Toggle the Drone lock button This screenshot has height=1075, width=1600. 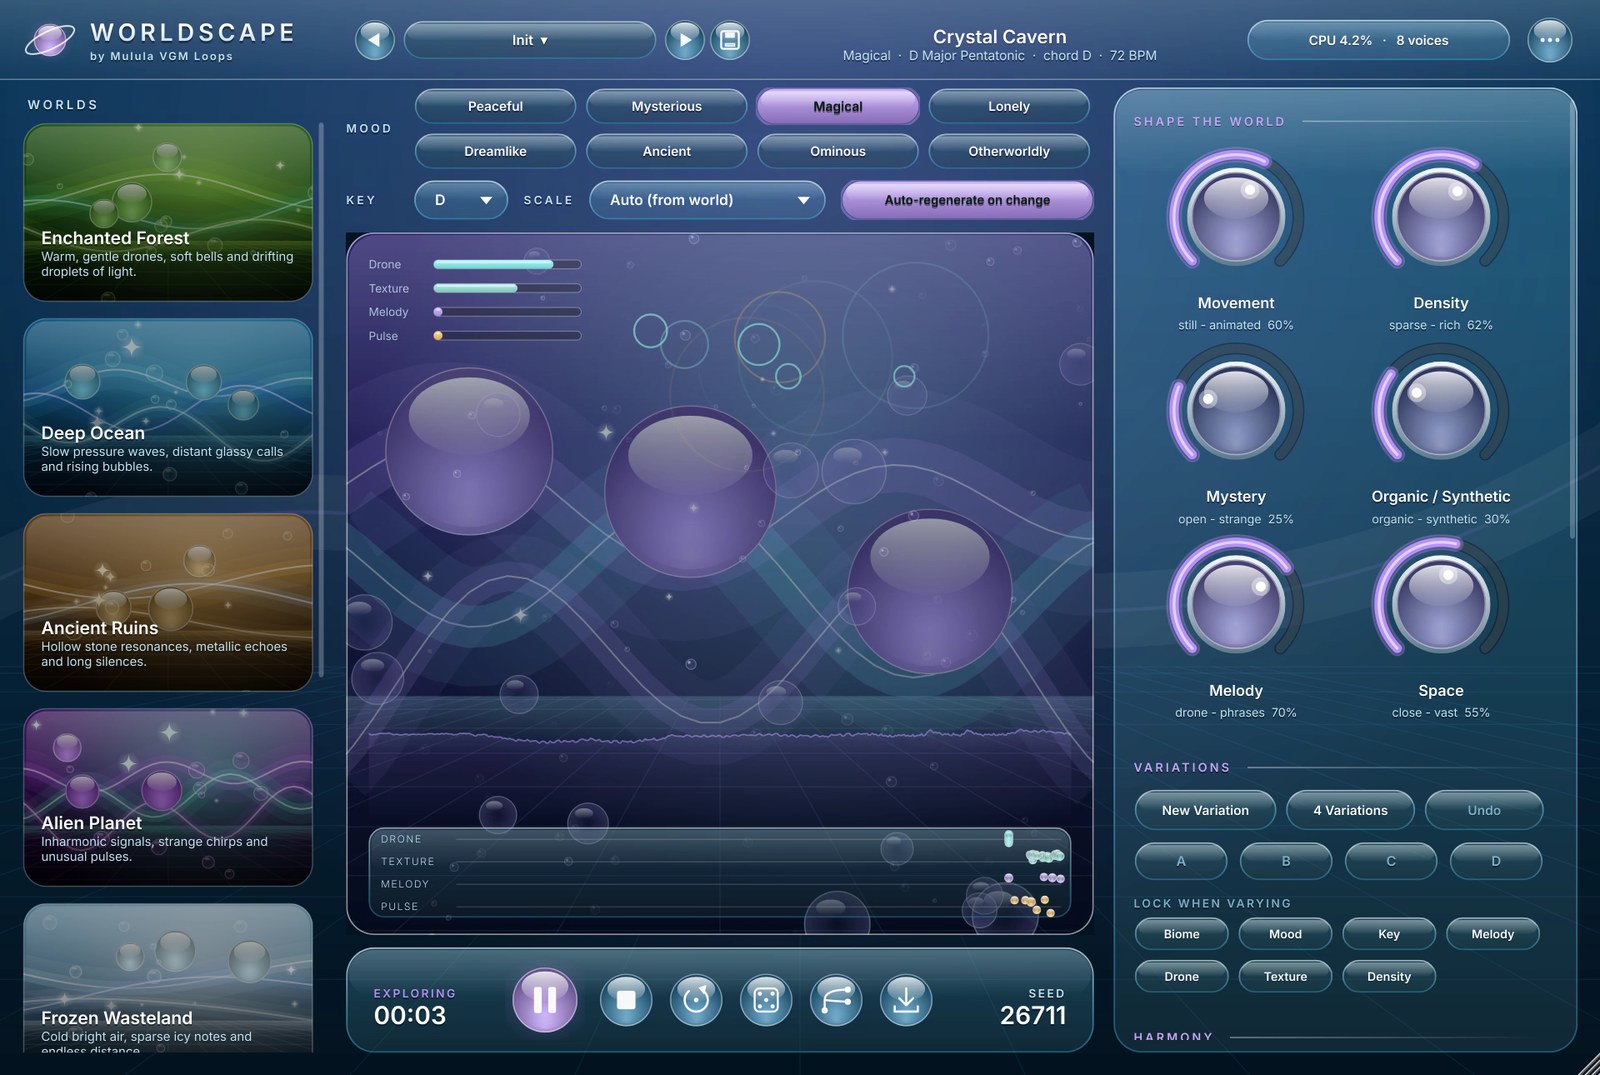(x=1181, y=976)
